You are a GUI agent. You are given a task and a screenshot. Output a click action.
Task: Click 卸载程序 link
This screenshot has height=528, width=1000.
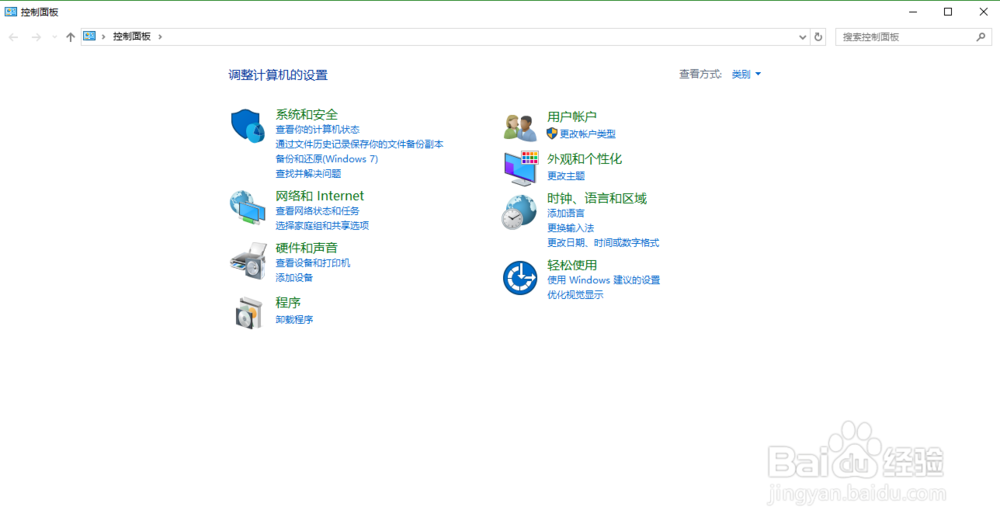pos(294,319)
